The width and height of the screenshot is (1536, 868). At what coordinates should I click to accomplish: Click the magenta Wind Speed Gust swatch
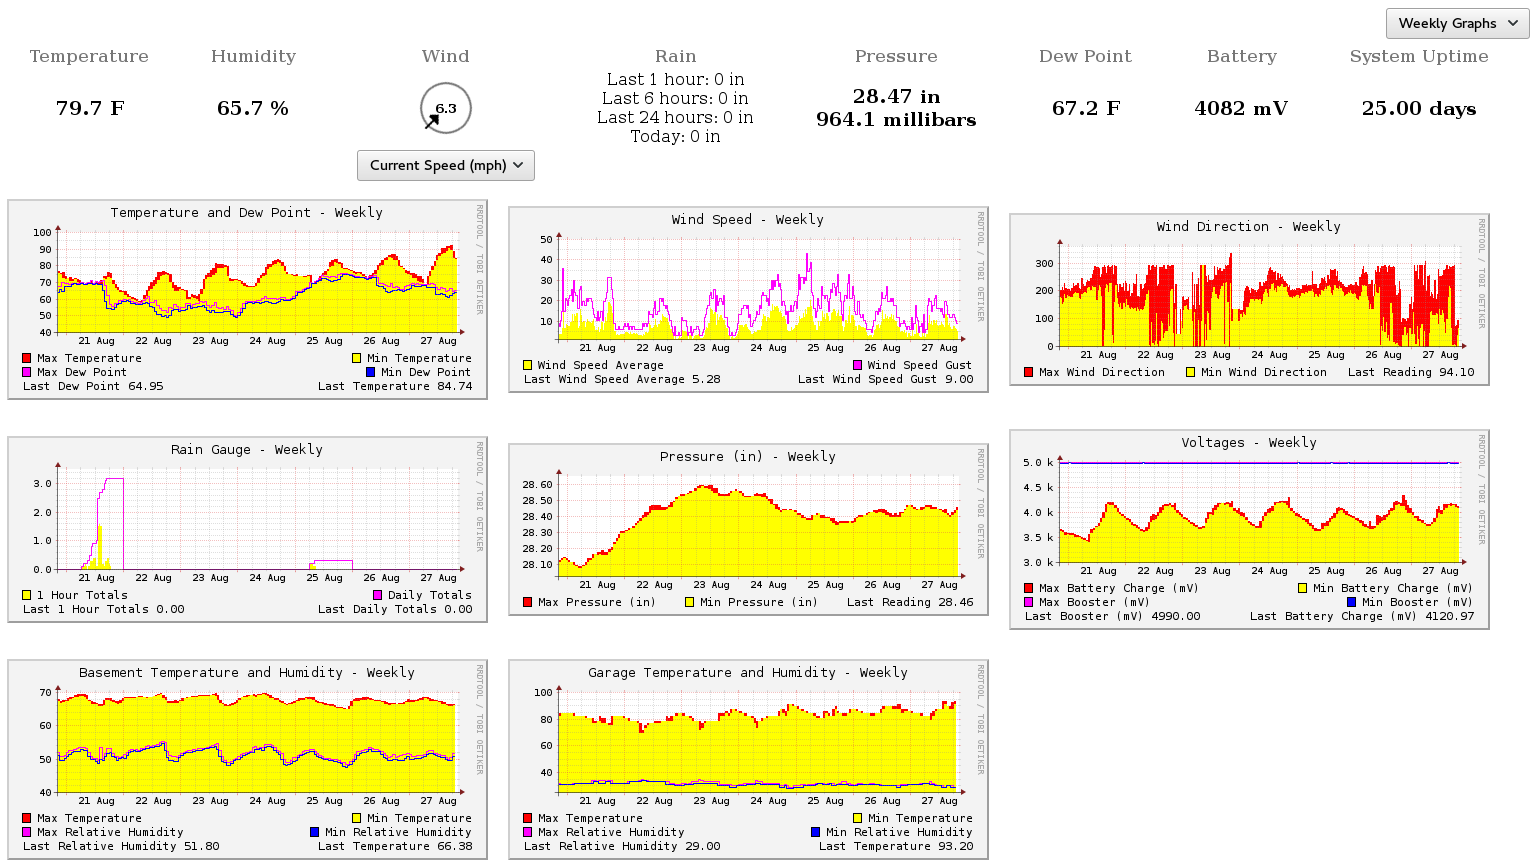tap(857, 365)
